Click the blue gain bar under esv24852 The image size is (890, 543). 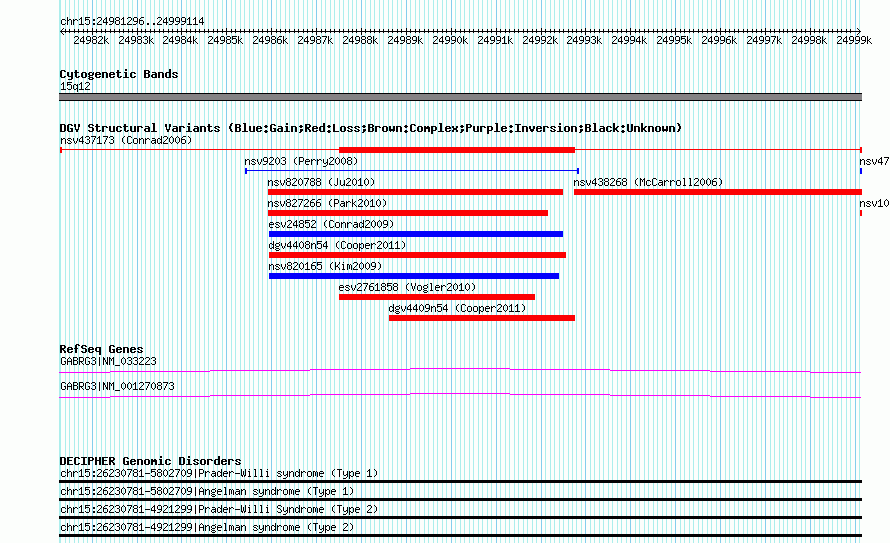tap(416, 234)
